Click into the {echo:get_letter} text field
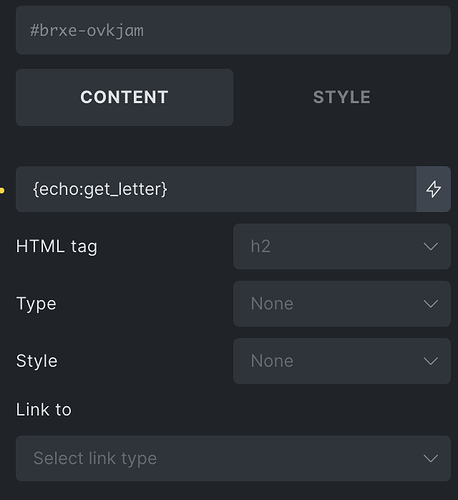The image size is (458, 500). pos(216,189)
